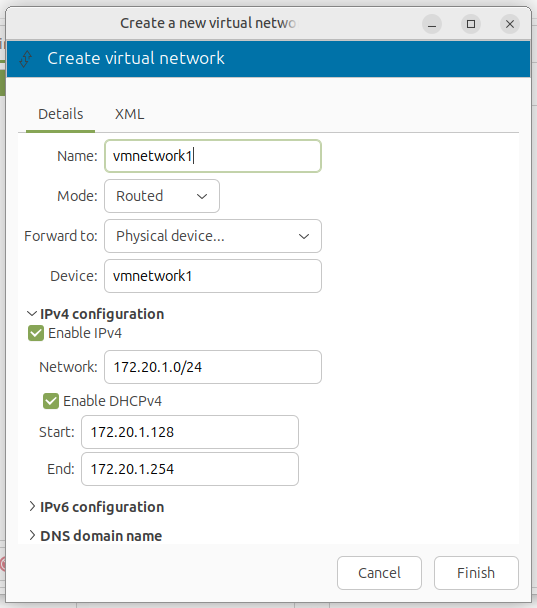
Task: Open the Forward to Physical device dropdown
Action: pos(213,236)
